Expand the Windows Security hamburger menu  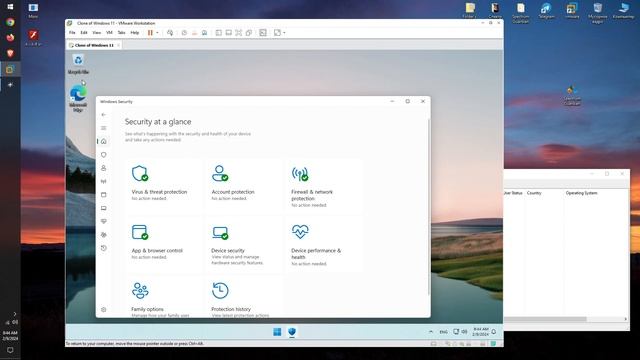(104, 128)
